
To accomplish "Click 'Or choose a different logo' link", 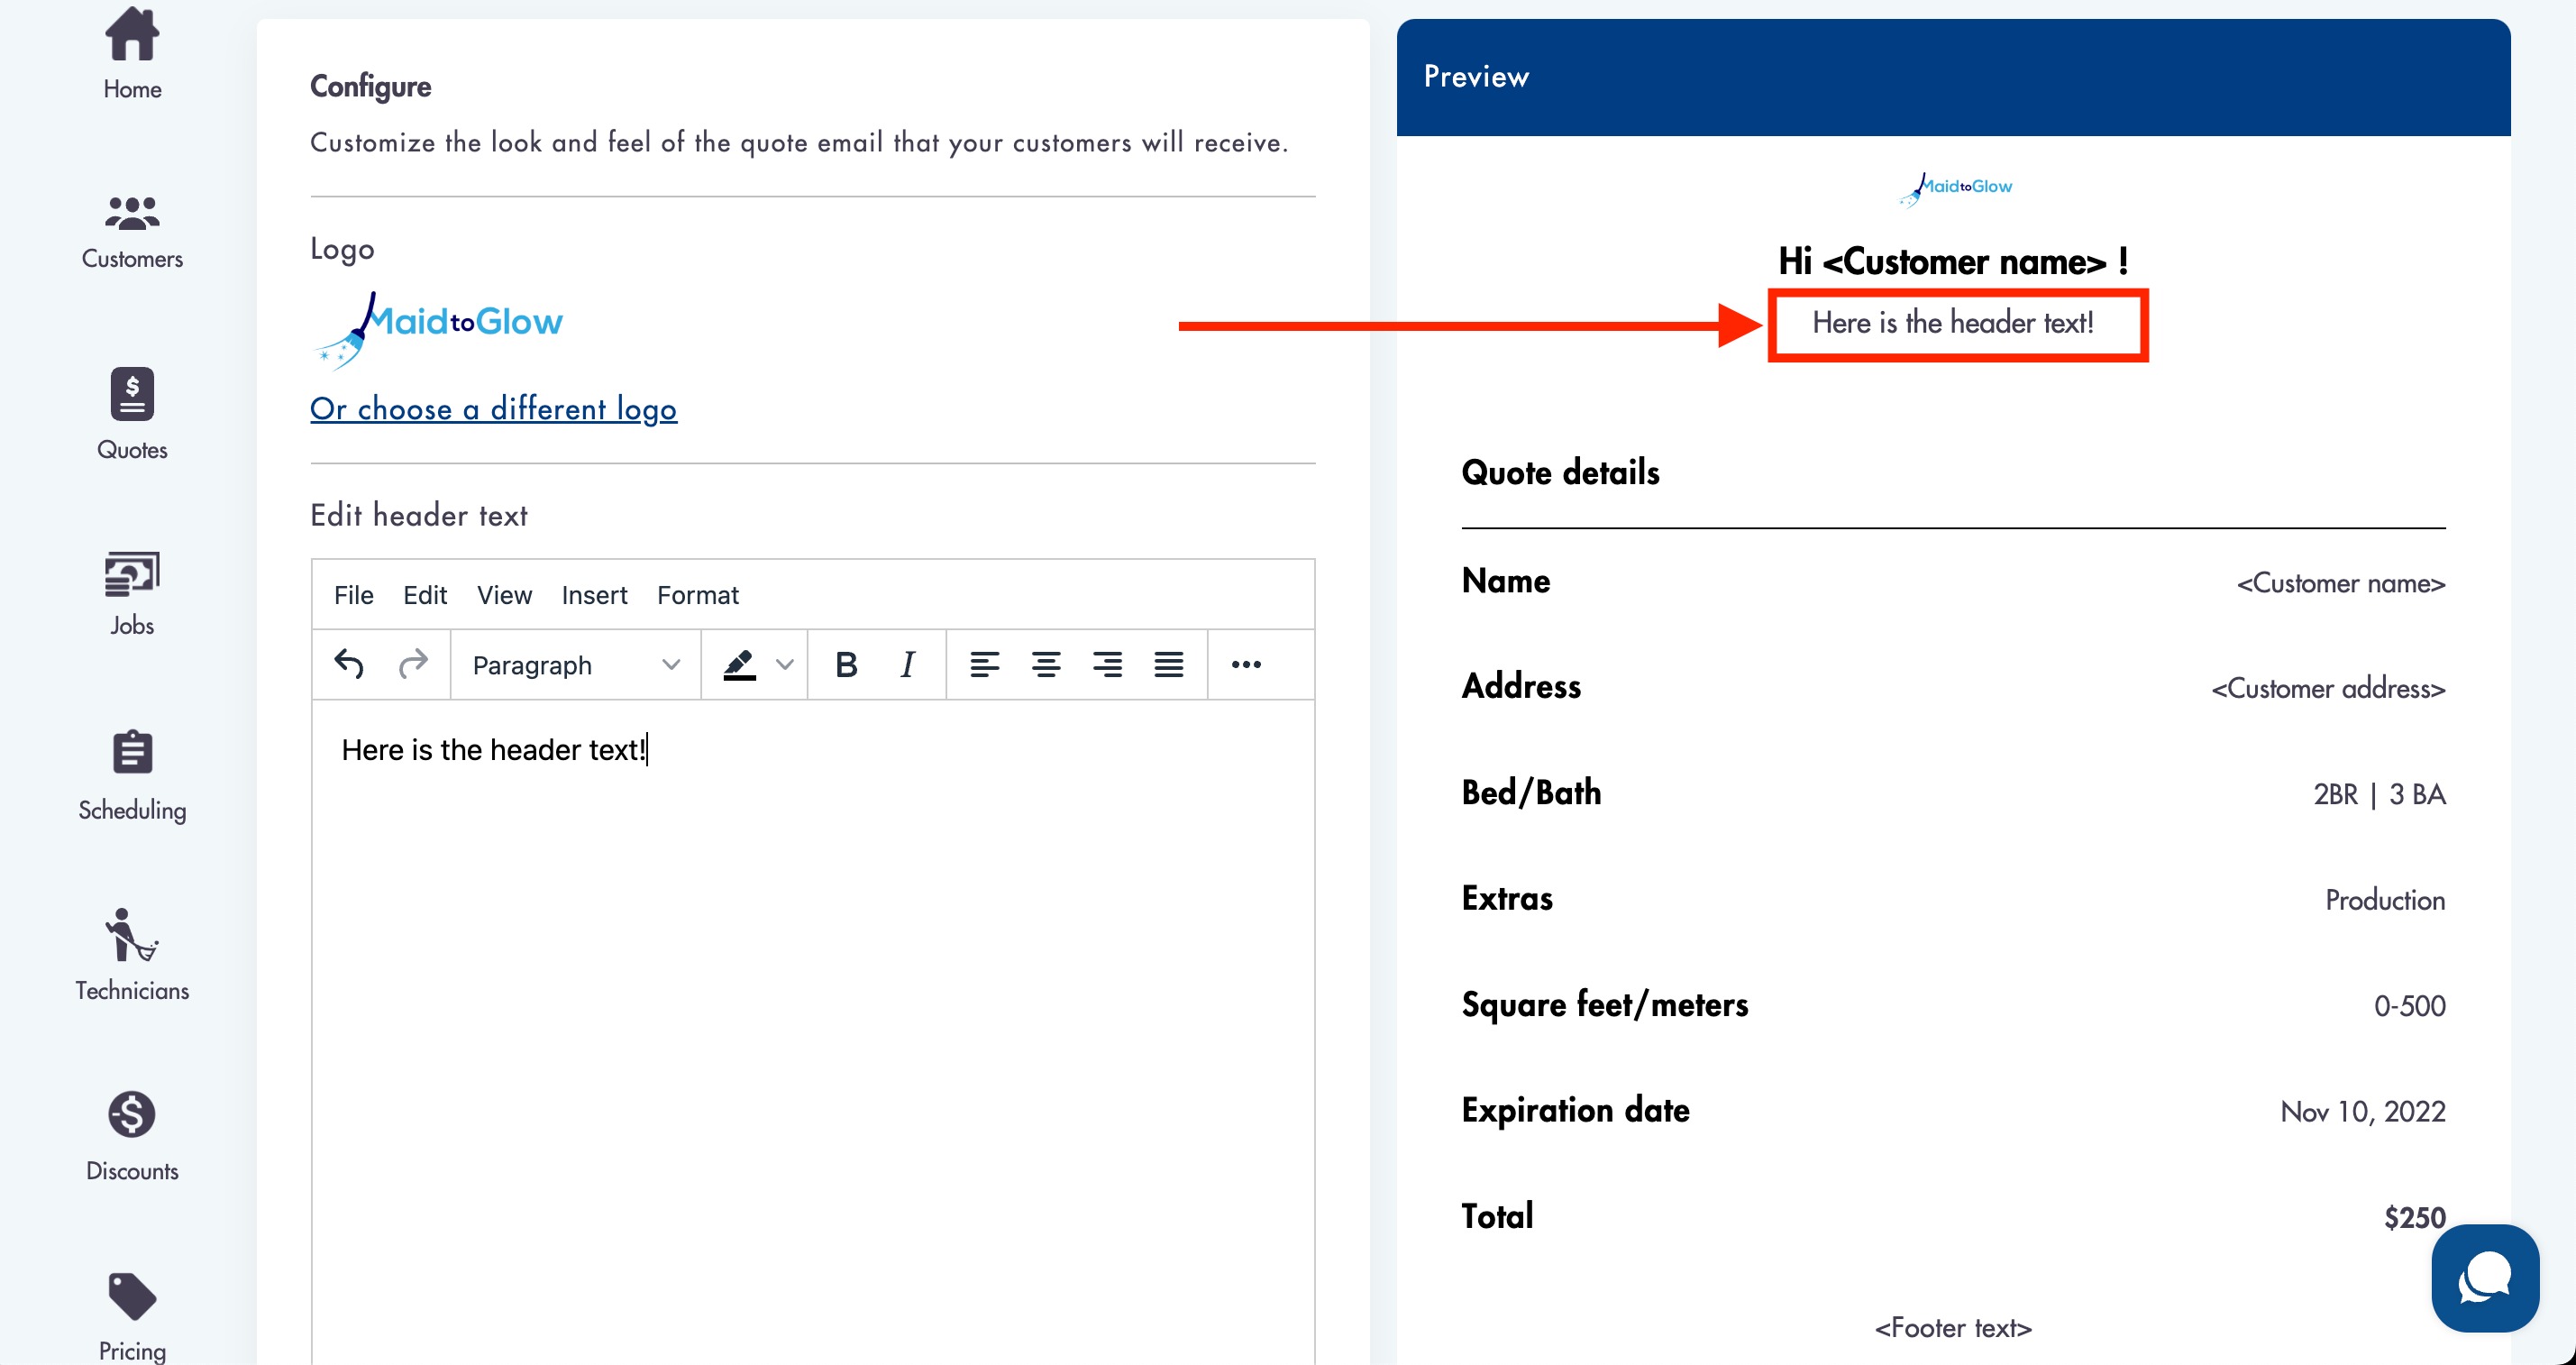I will [493, 409].
